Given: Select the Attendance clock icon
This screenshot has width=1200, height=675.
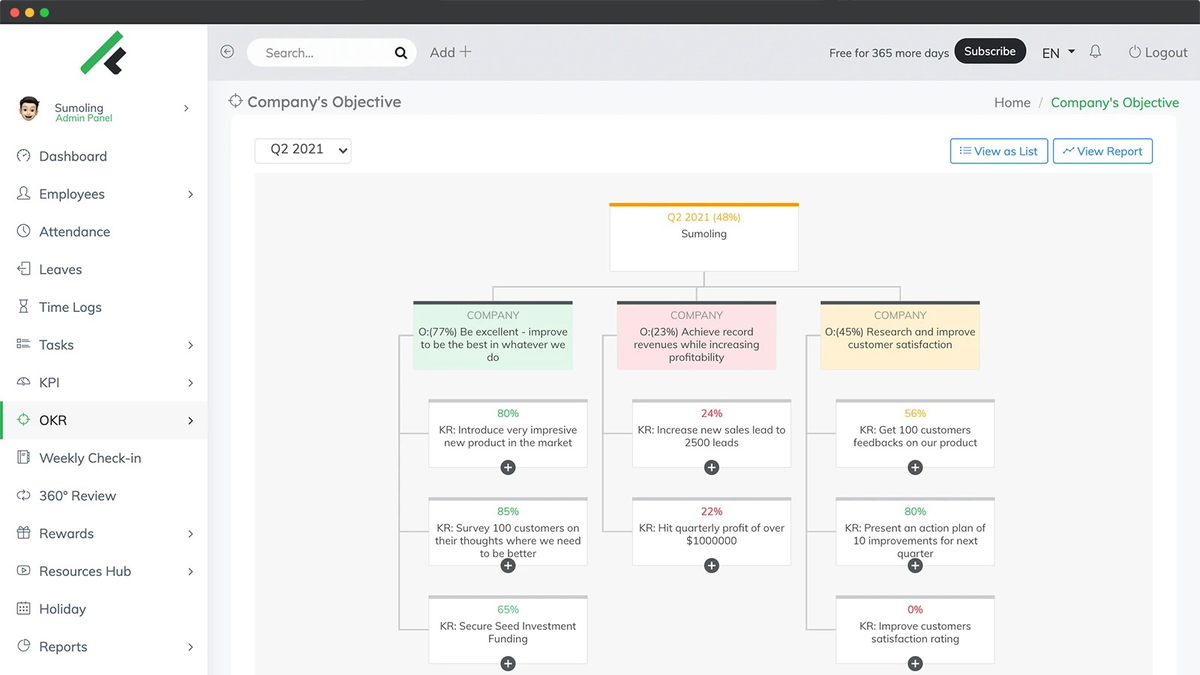Looking at the screenshot, I should coord(23,231).
